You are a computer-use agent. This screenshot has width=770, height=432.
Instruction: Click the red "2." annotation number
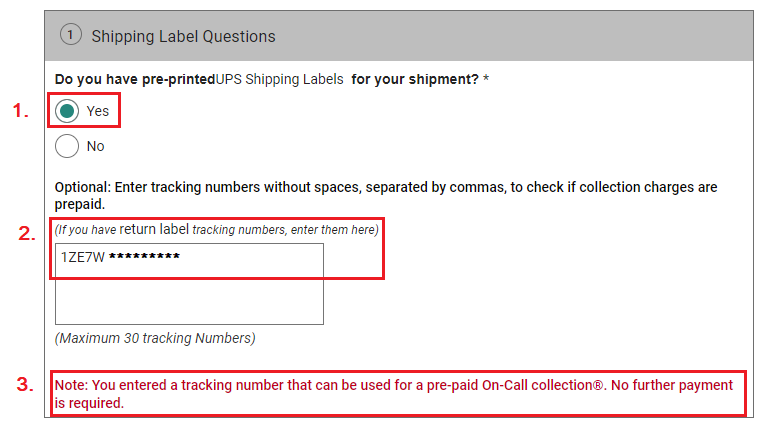pyautogui.click(x=28, y=235)
